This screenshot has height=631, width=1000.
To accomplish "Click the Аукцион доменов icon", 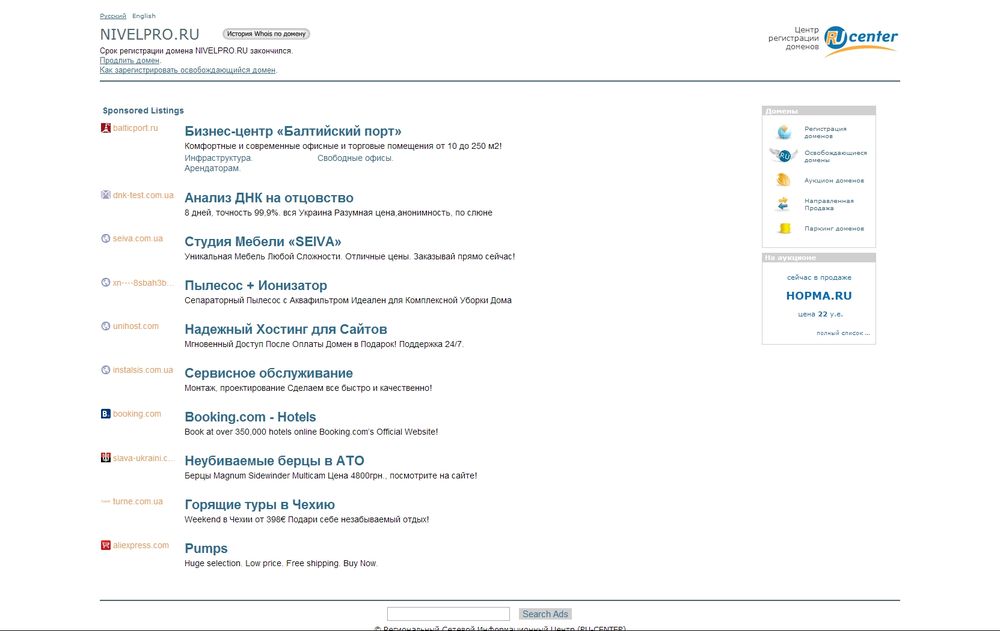I will (x=784, y=180).
